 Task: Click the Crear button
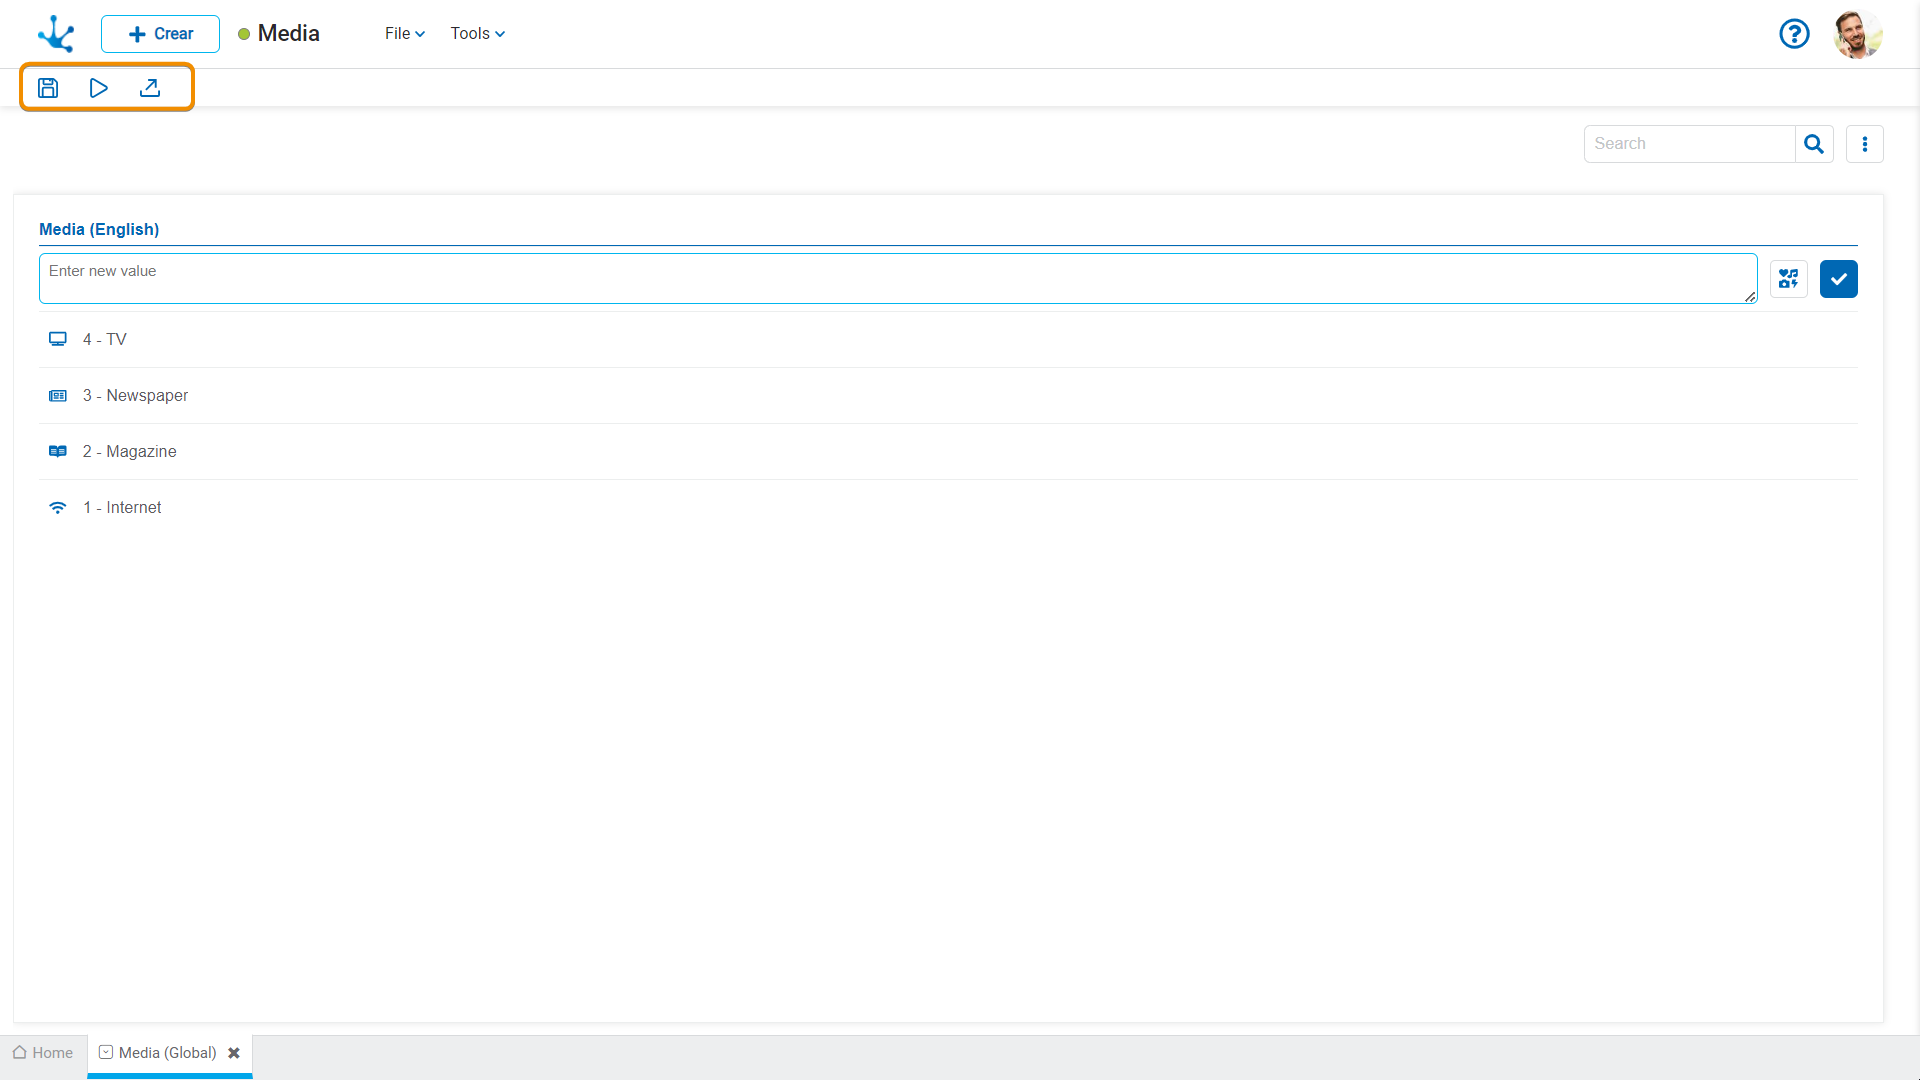pyautogui.click(x=160, y=34)
